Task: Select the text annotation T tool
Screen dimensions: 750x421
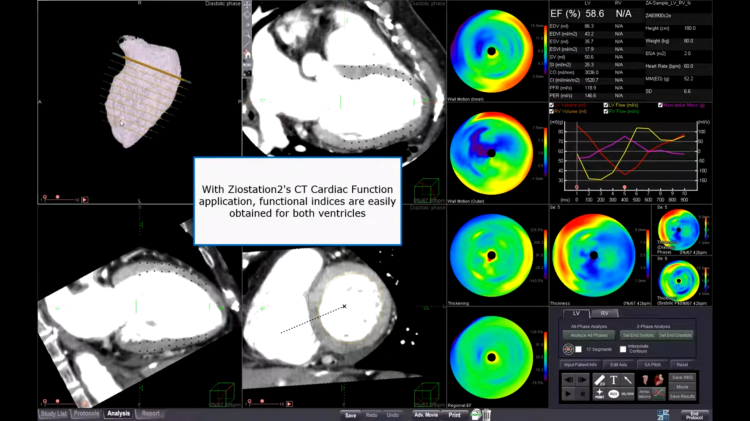Action: pos(614,380)
